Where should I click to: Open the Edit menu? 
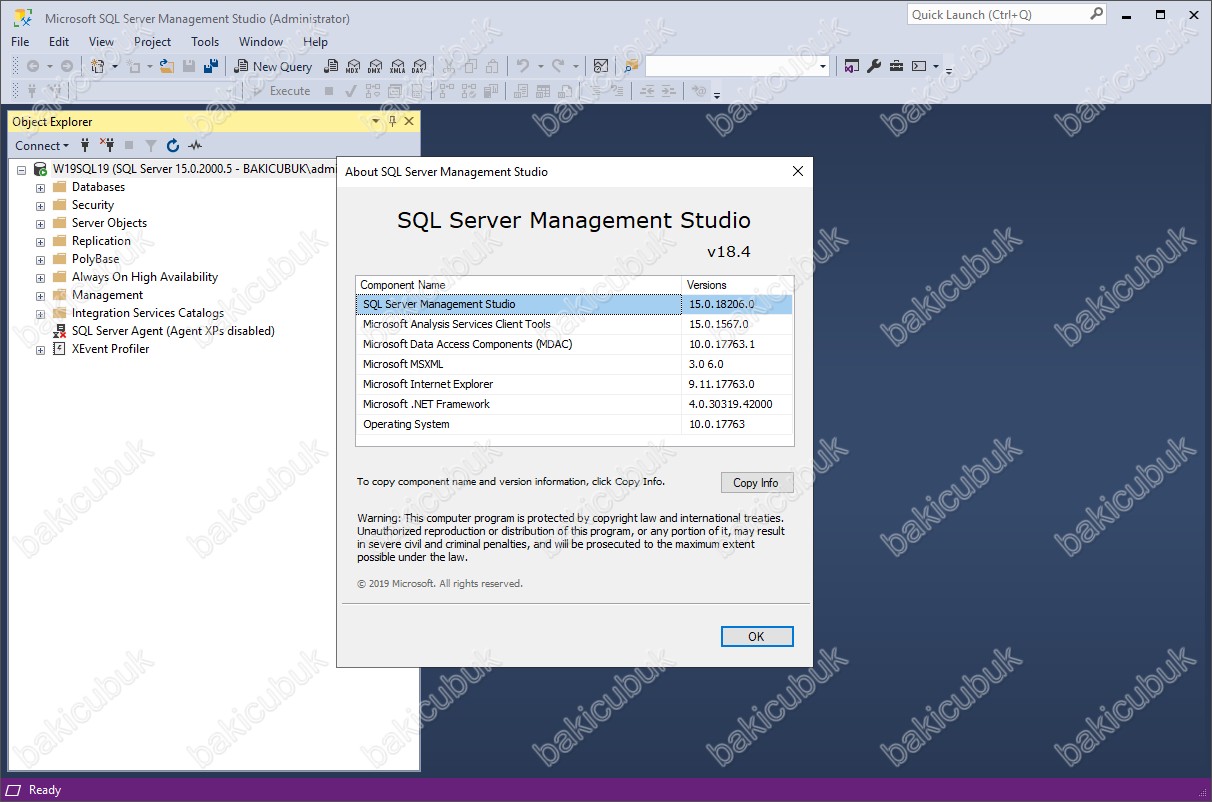pos(59,42)
